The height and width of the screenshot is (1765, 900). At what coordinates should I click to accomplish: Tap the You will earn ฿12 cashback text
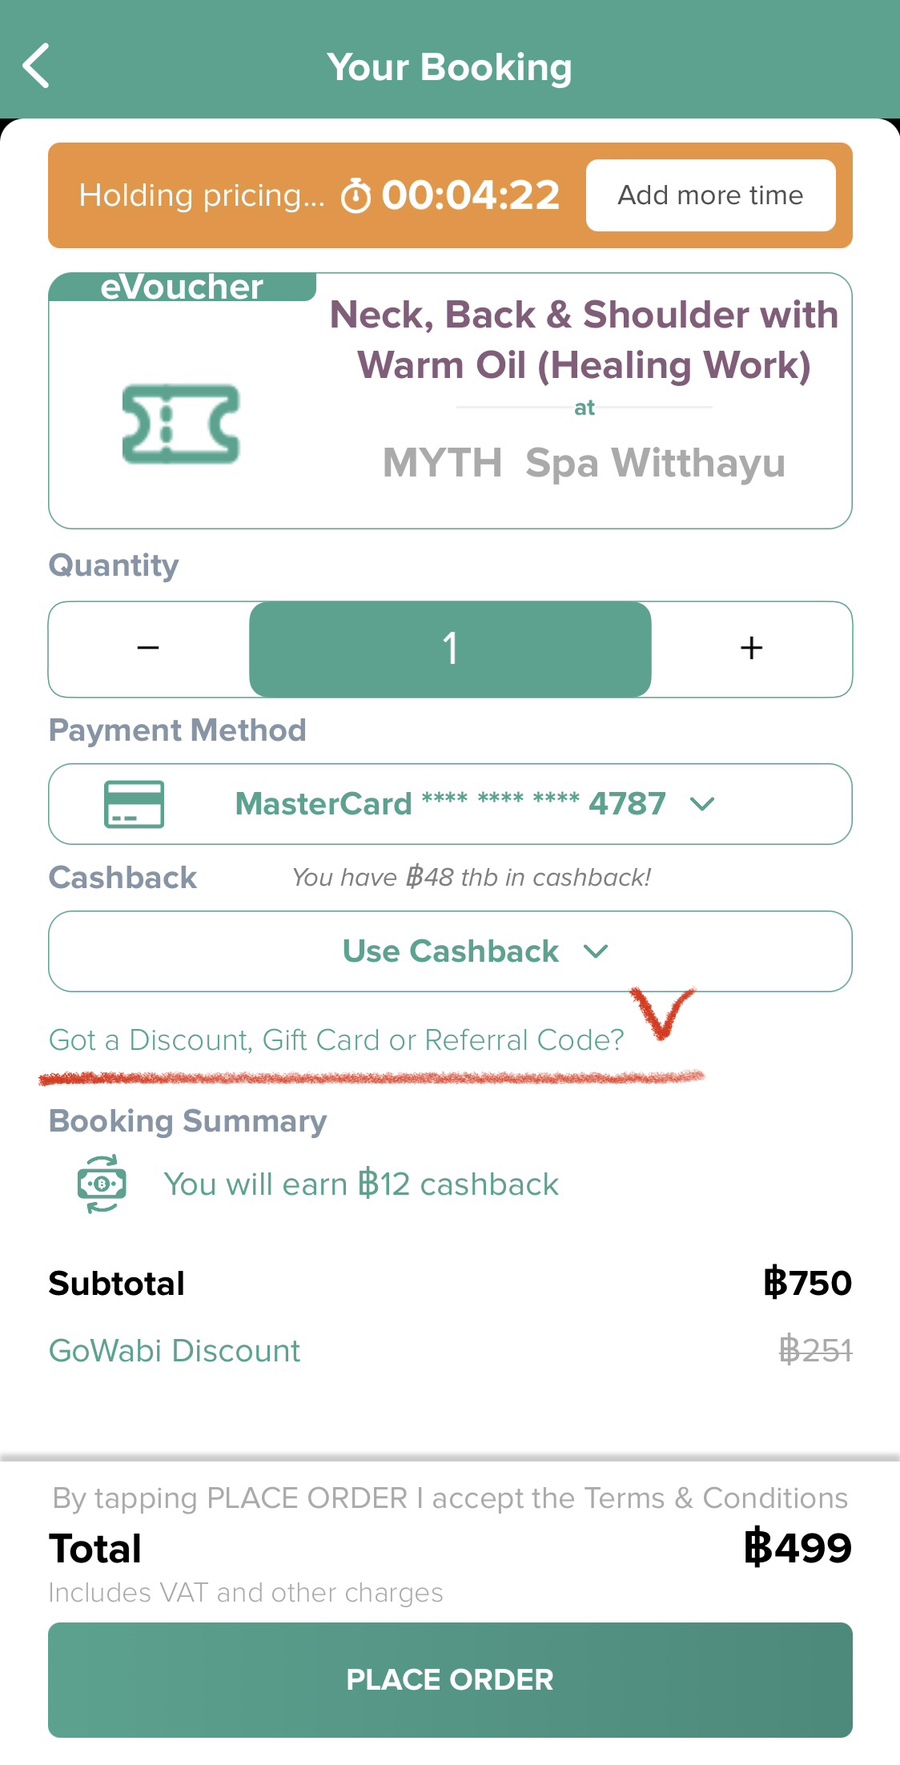pos(361,1184)
